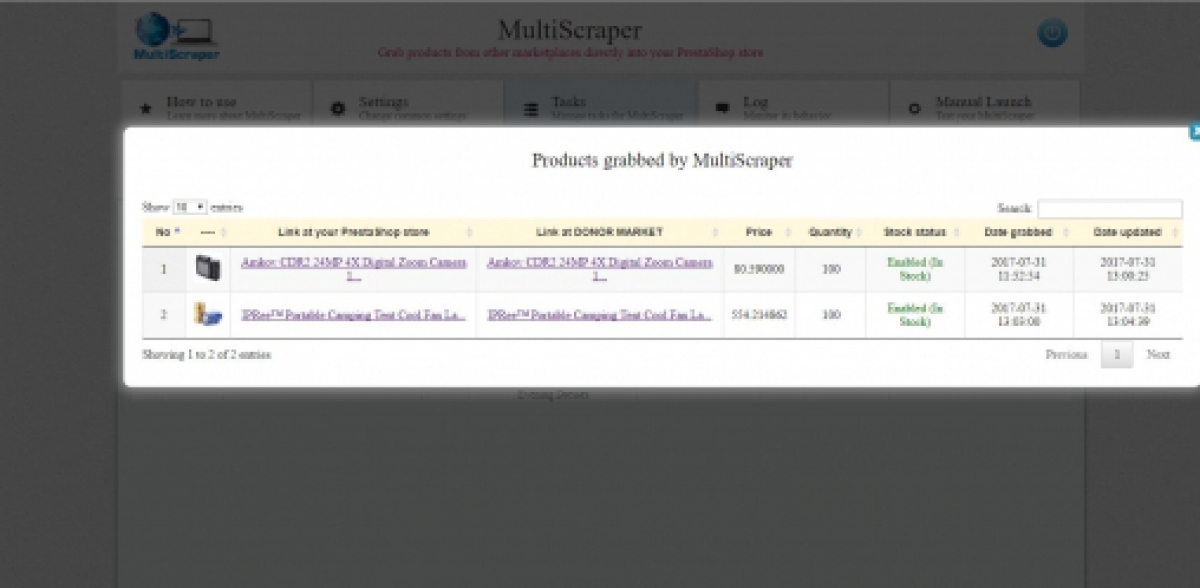Open the Amkov CDR2 camera Prestashop link
1200x588 pixels.
coord(353,263)
